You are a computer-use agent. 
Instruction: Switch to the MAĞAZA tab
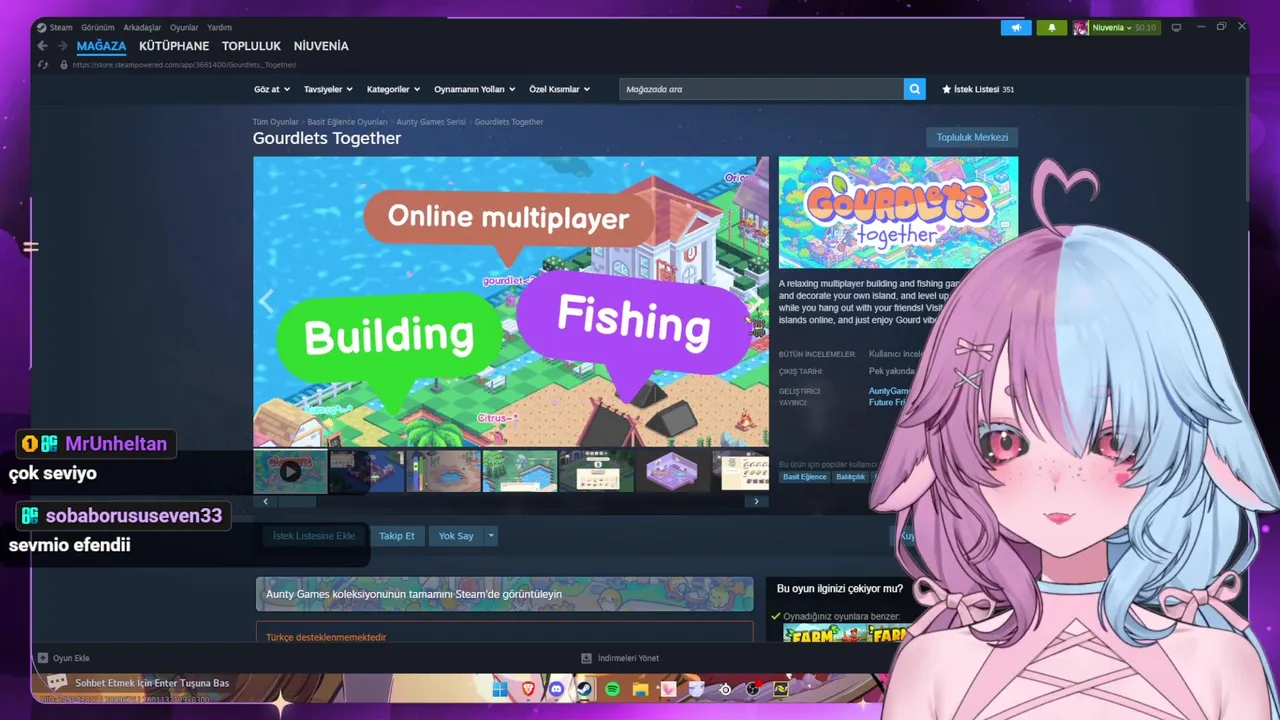(x=101, y=46)
